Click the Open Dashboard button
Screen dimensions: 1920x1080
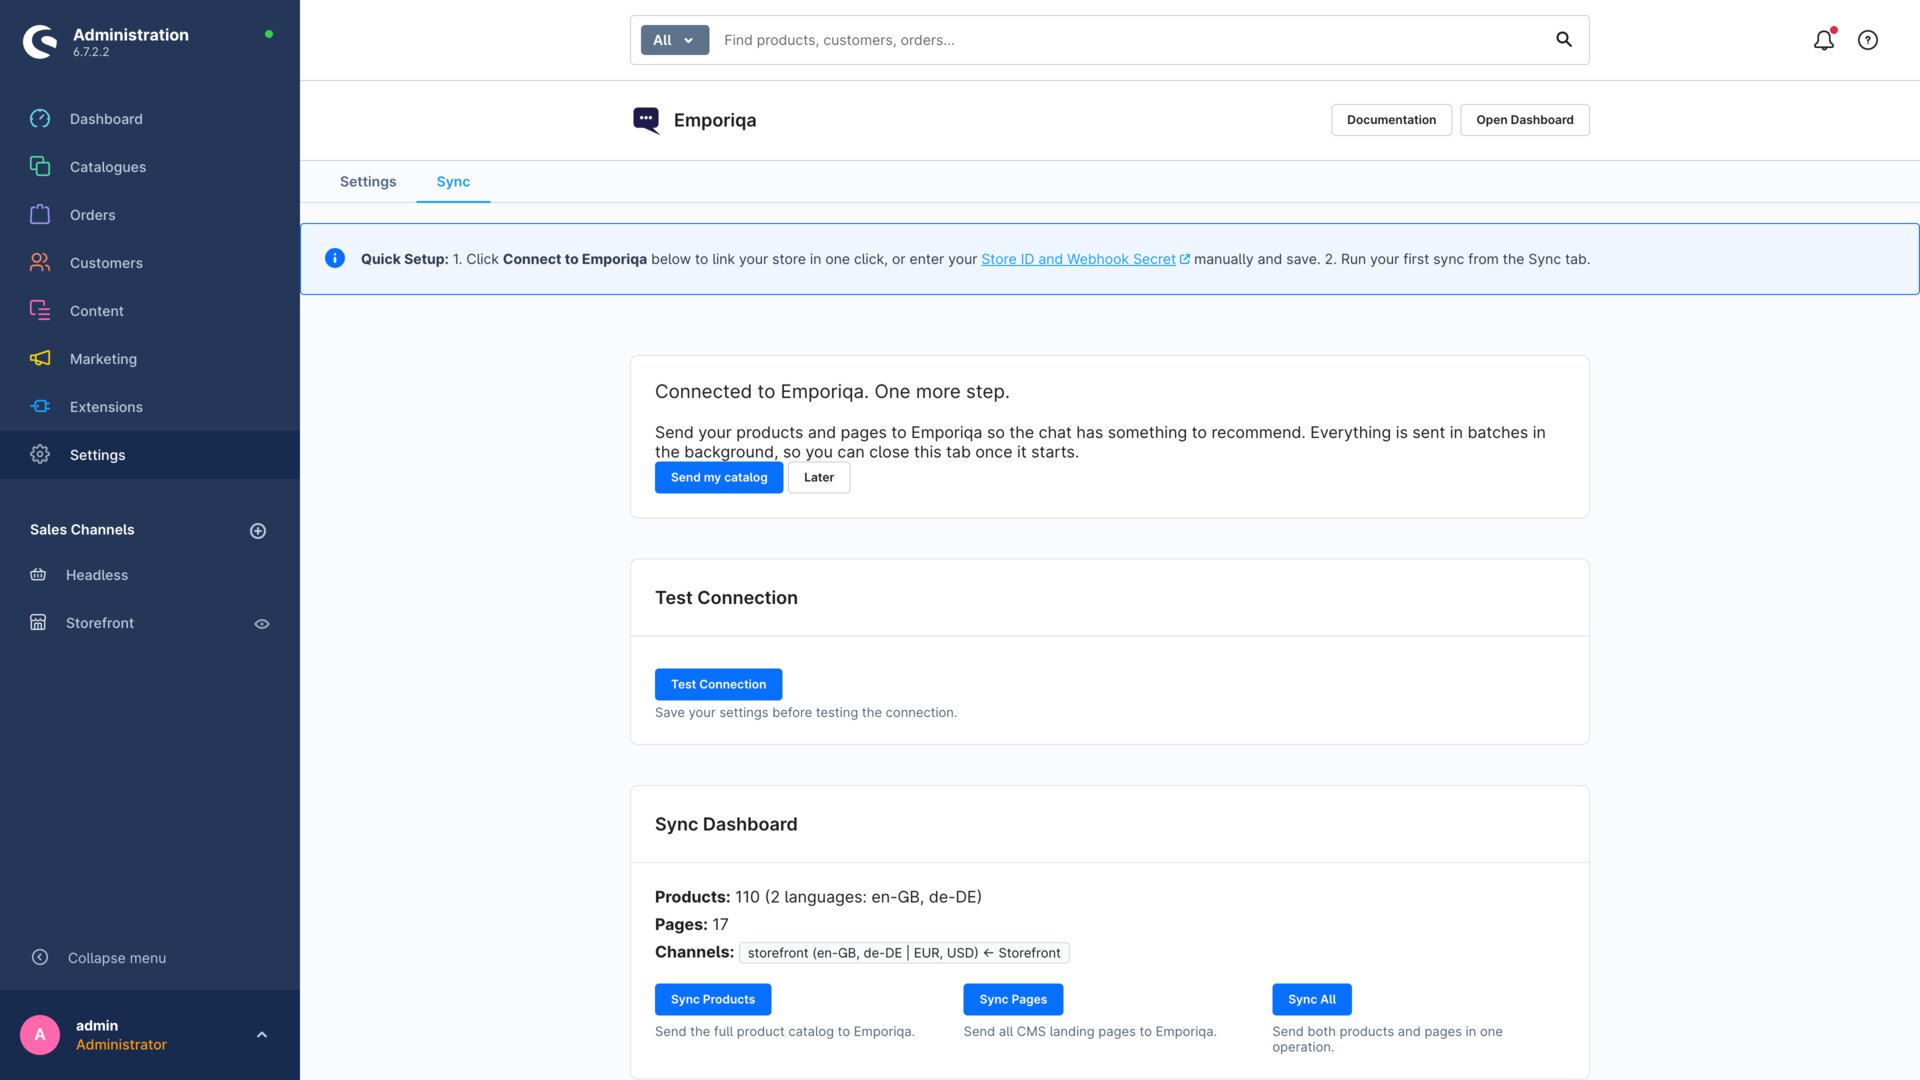[x=1524, y=120]
